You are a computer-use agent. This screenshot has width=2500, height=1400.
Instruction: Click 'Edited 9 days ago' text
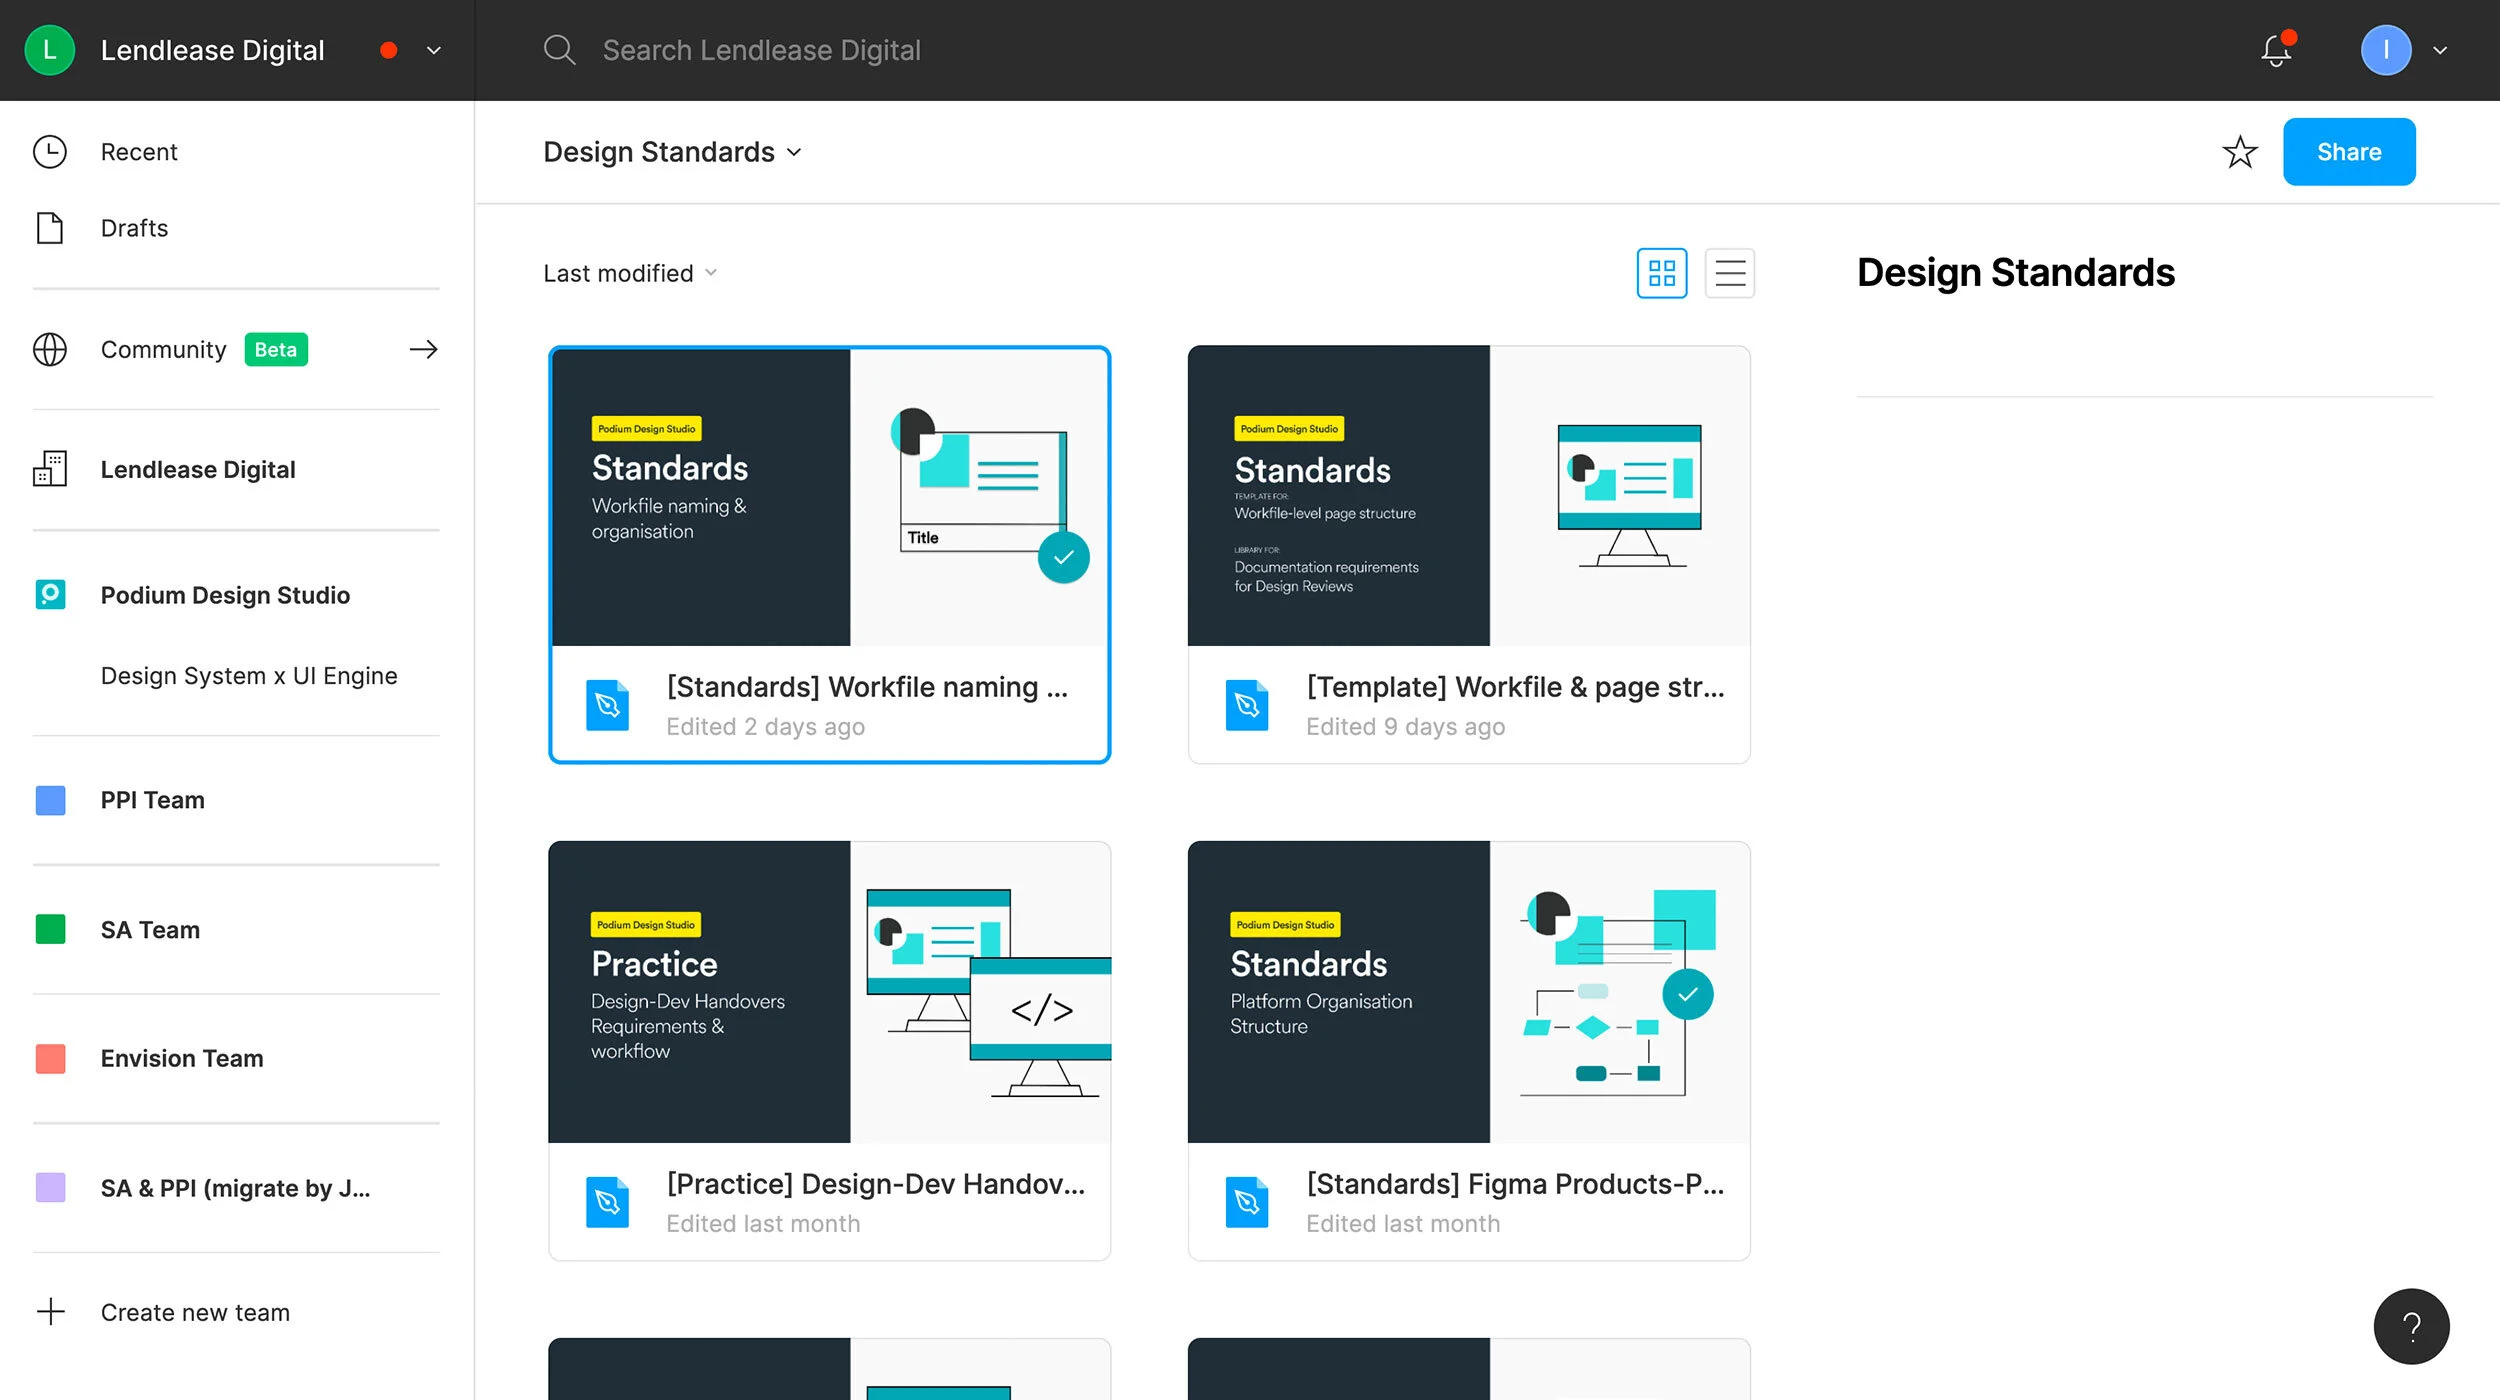tap(1405, 727)
